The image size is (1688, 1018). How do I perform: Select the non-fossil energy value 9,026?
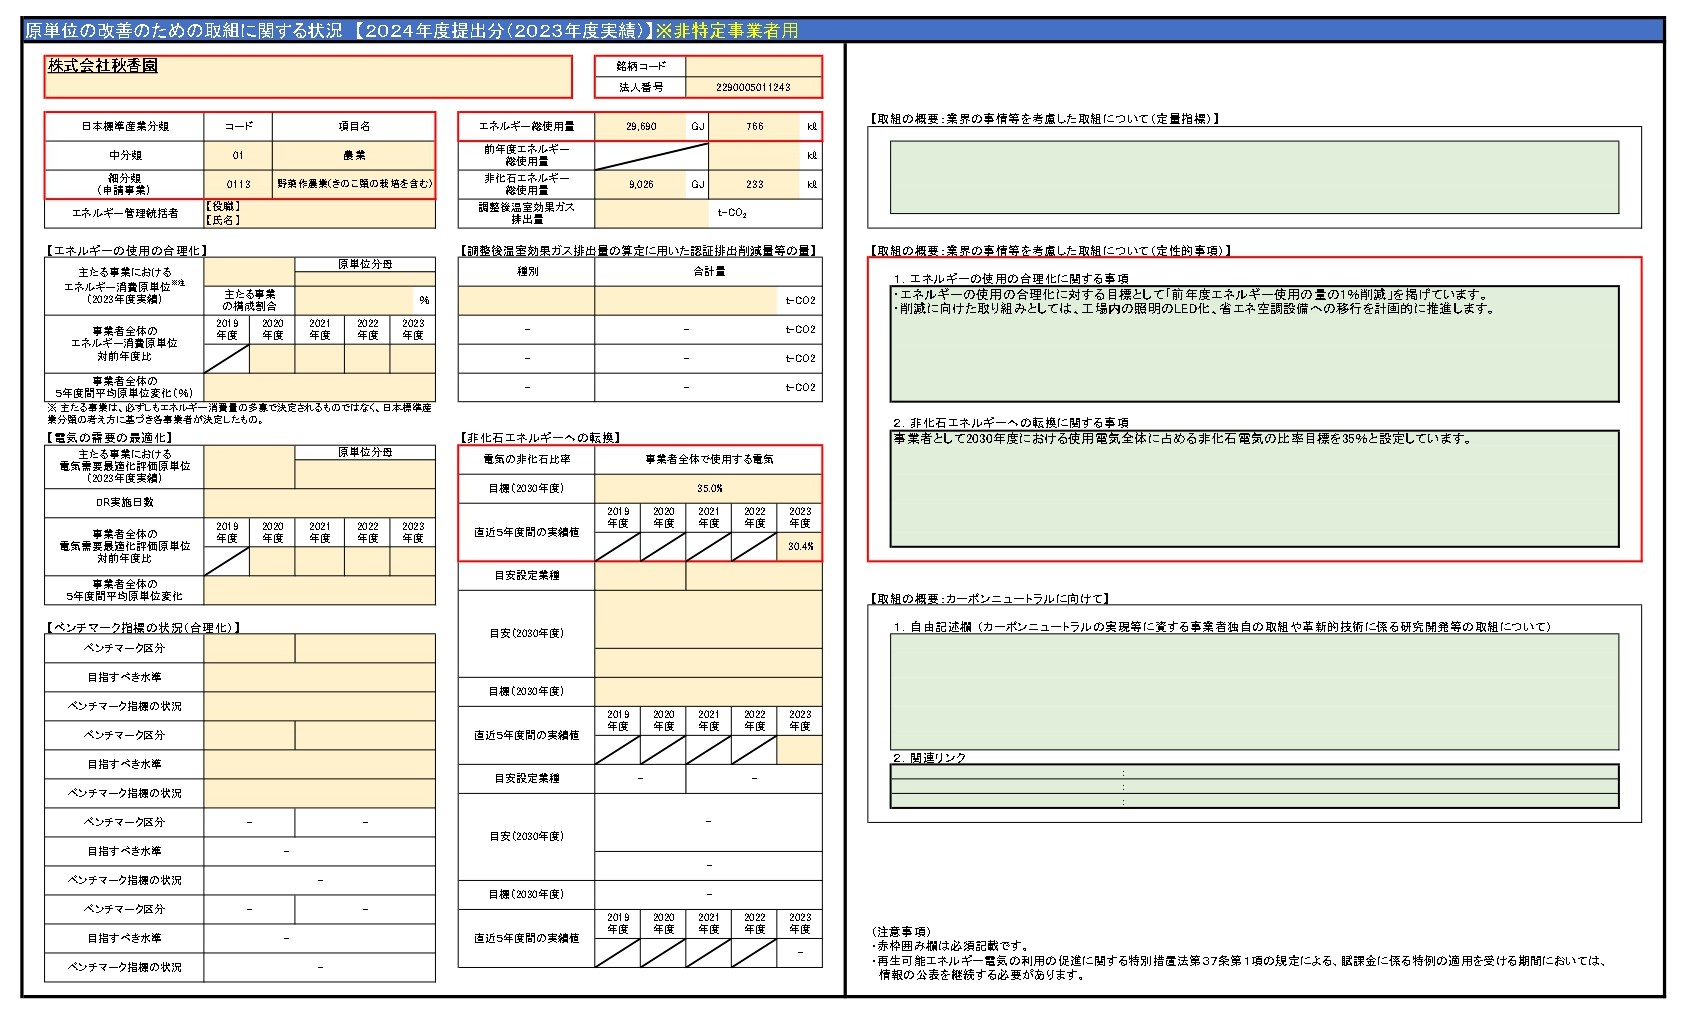641,184
